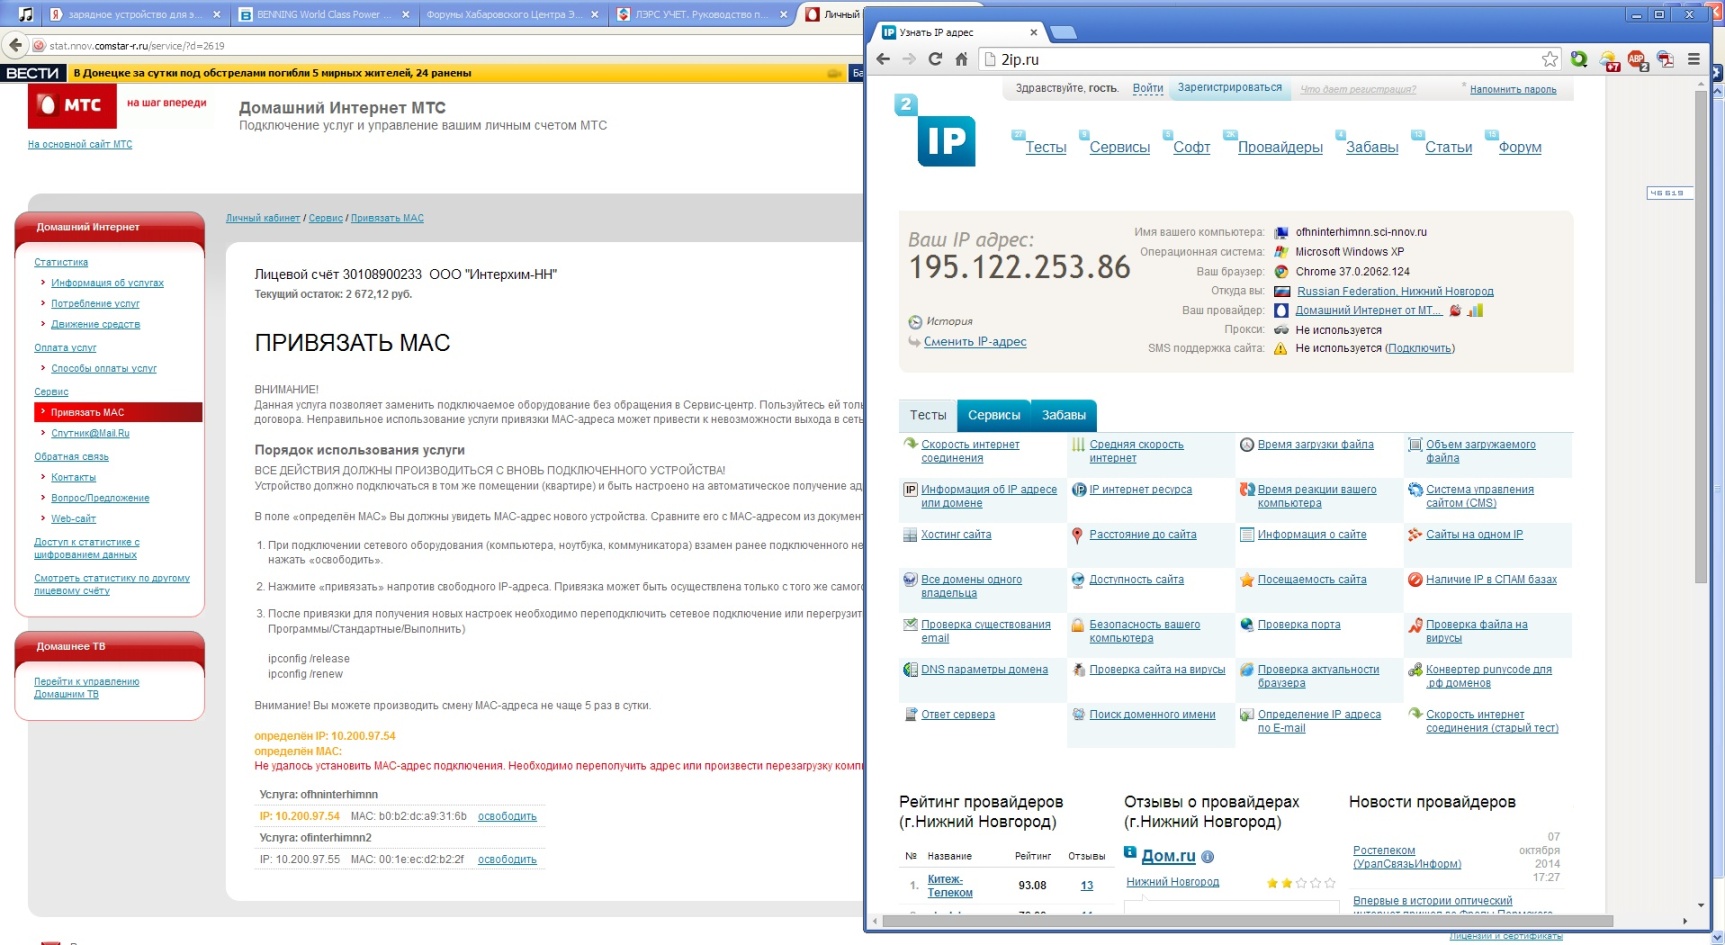Click the info icon beside Дом.ru

1207,856
